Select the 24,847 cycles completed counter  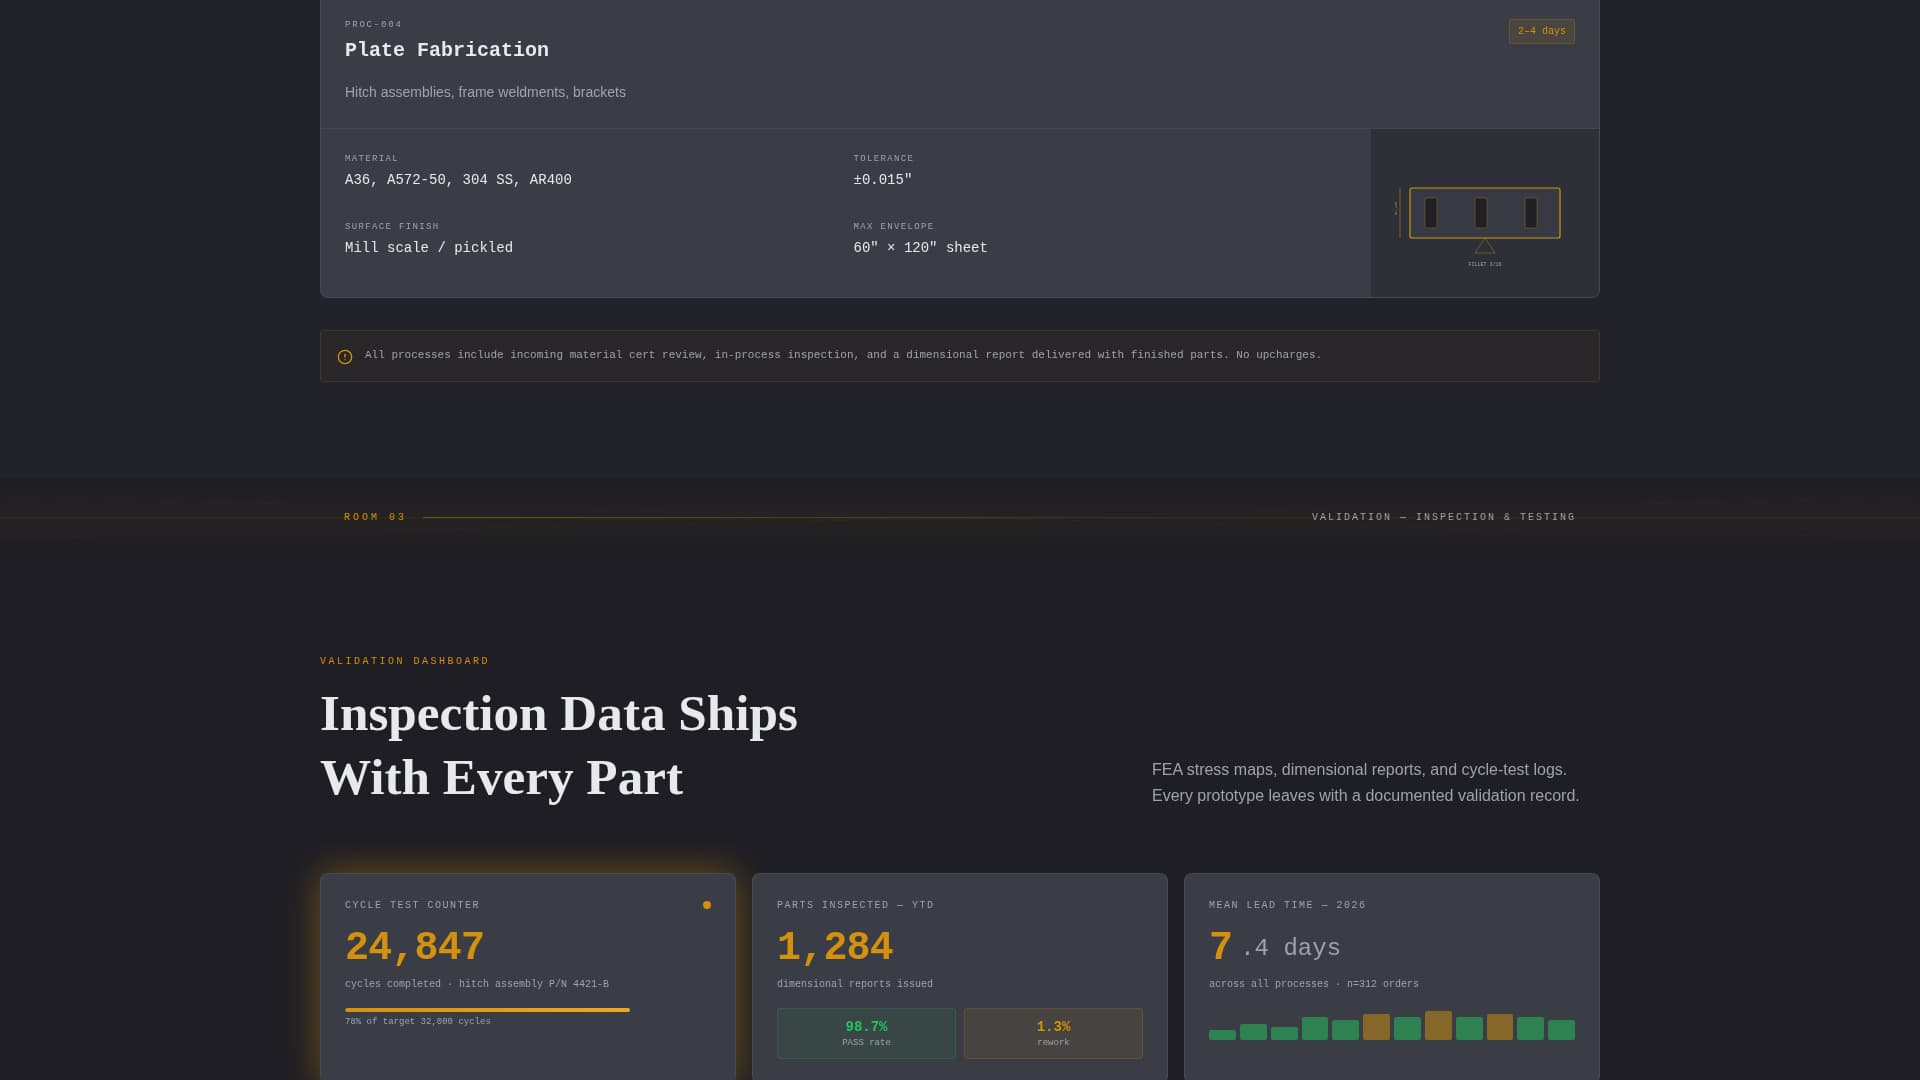[x=414, y=945]
